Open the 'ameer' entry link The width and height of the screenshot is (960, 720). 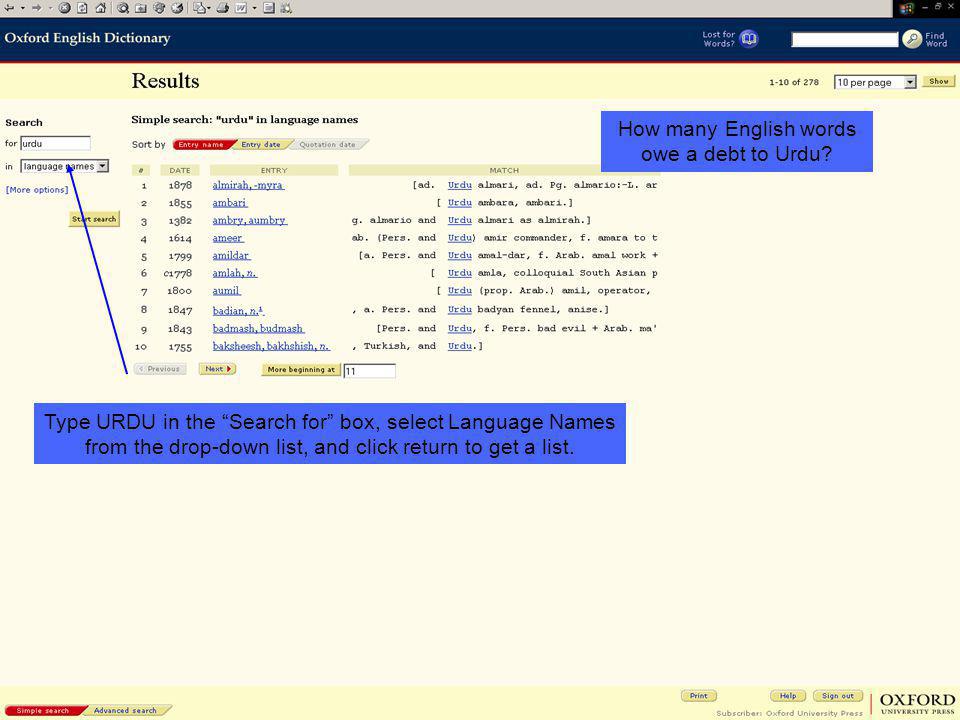228,238
